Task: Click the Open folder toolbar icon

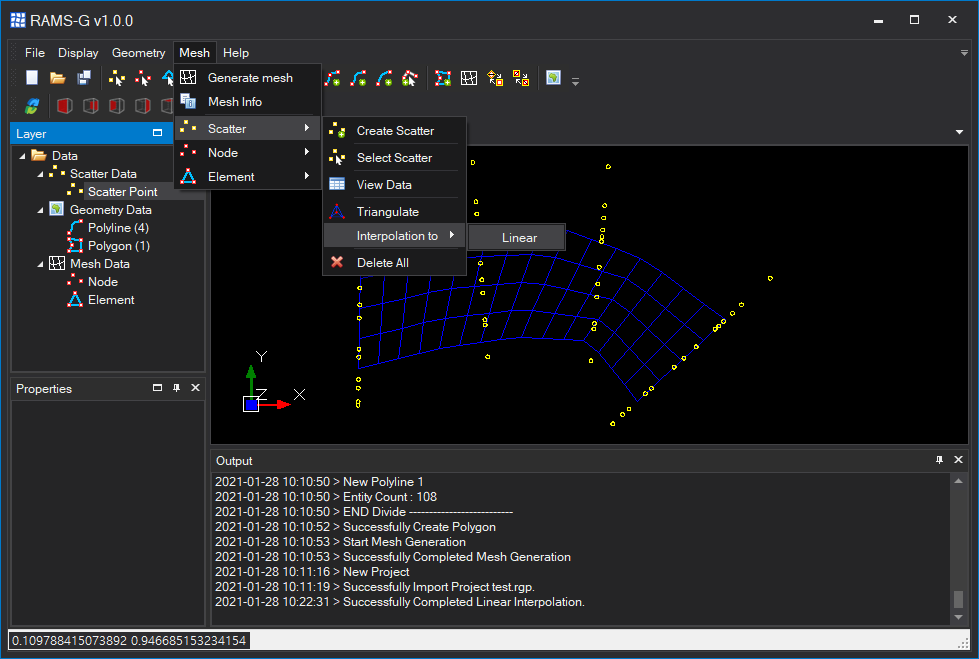Action: pyautogui.click(x=58, y=78)
